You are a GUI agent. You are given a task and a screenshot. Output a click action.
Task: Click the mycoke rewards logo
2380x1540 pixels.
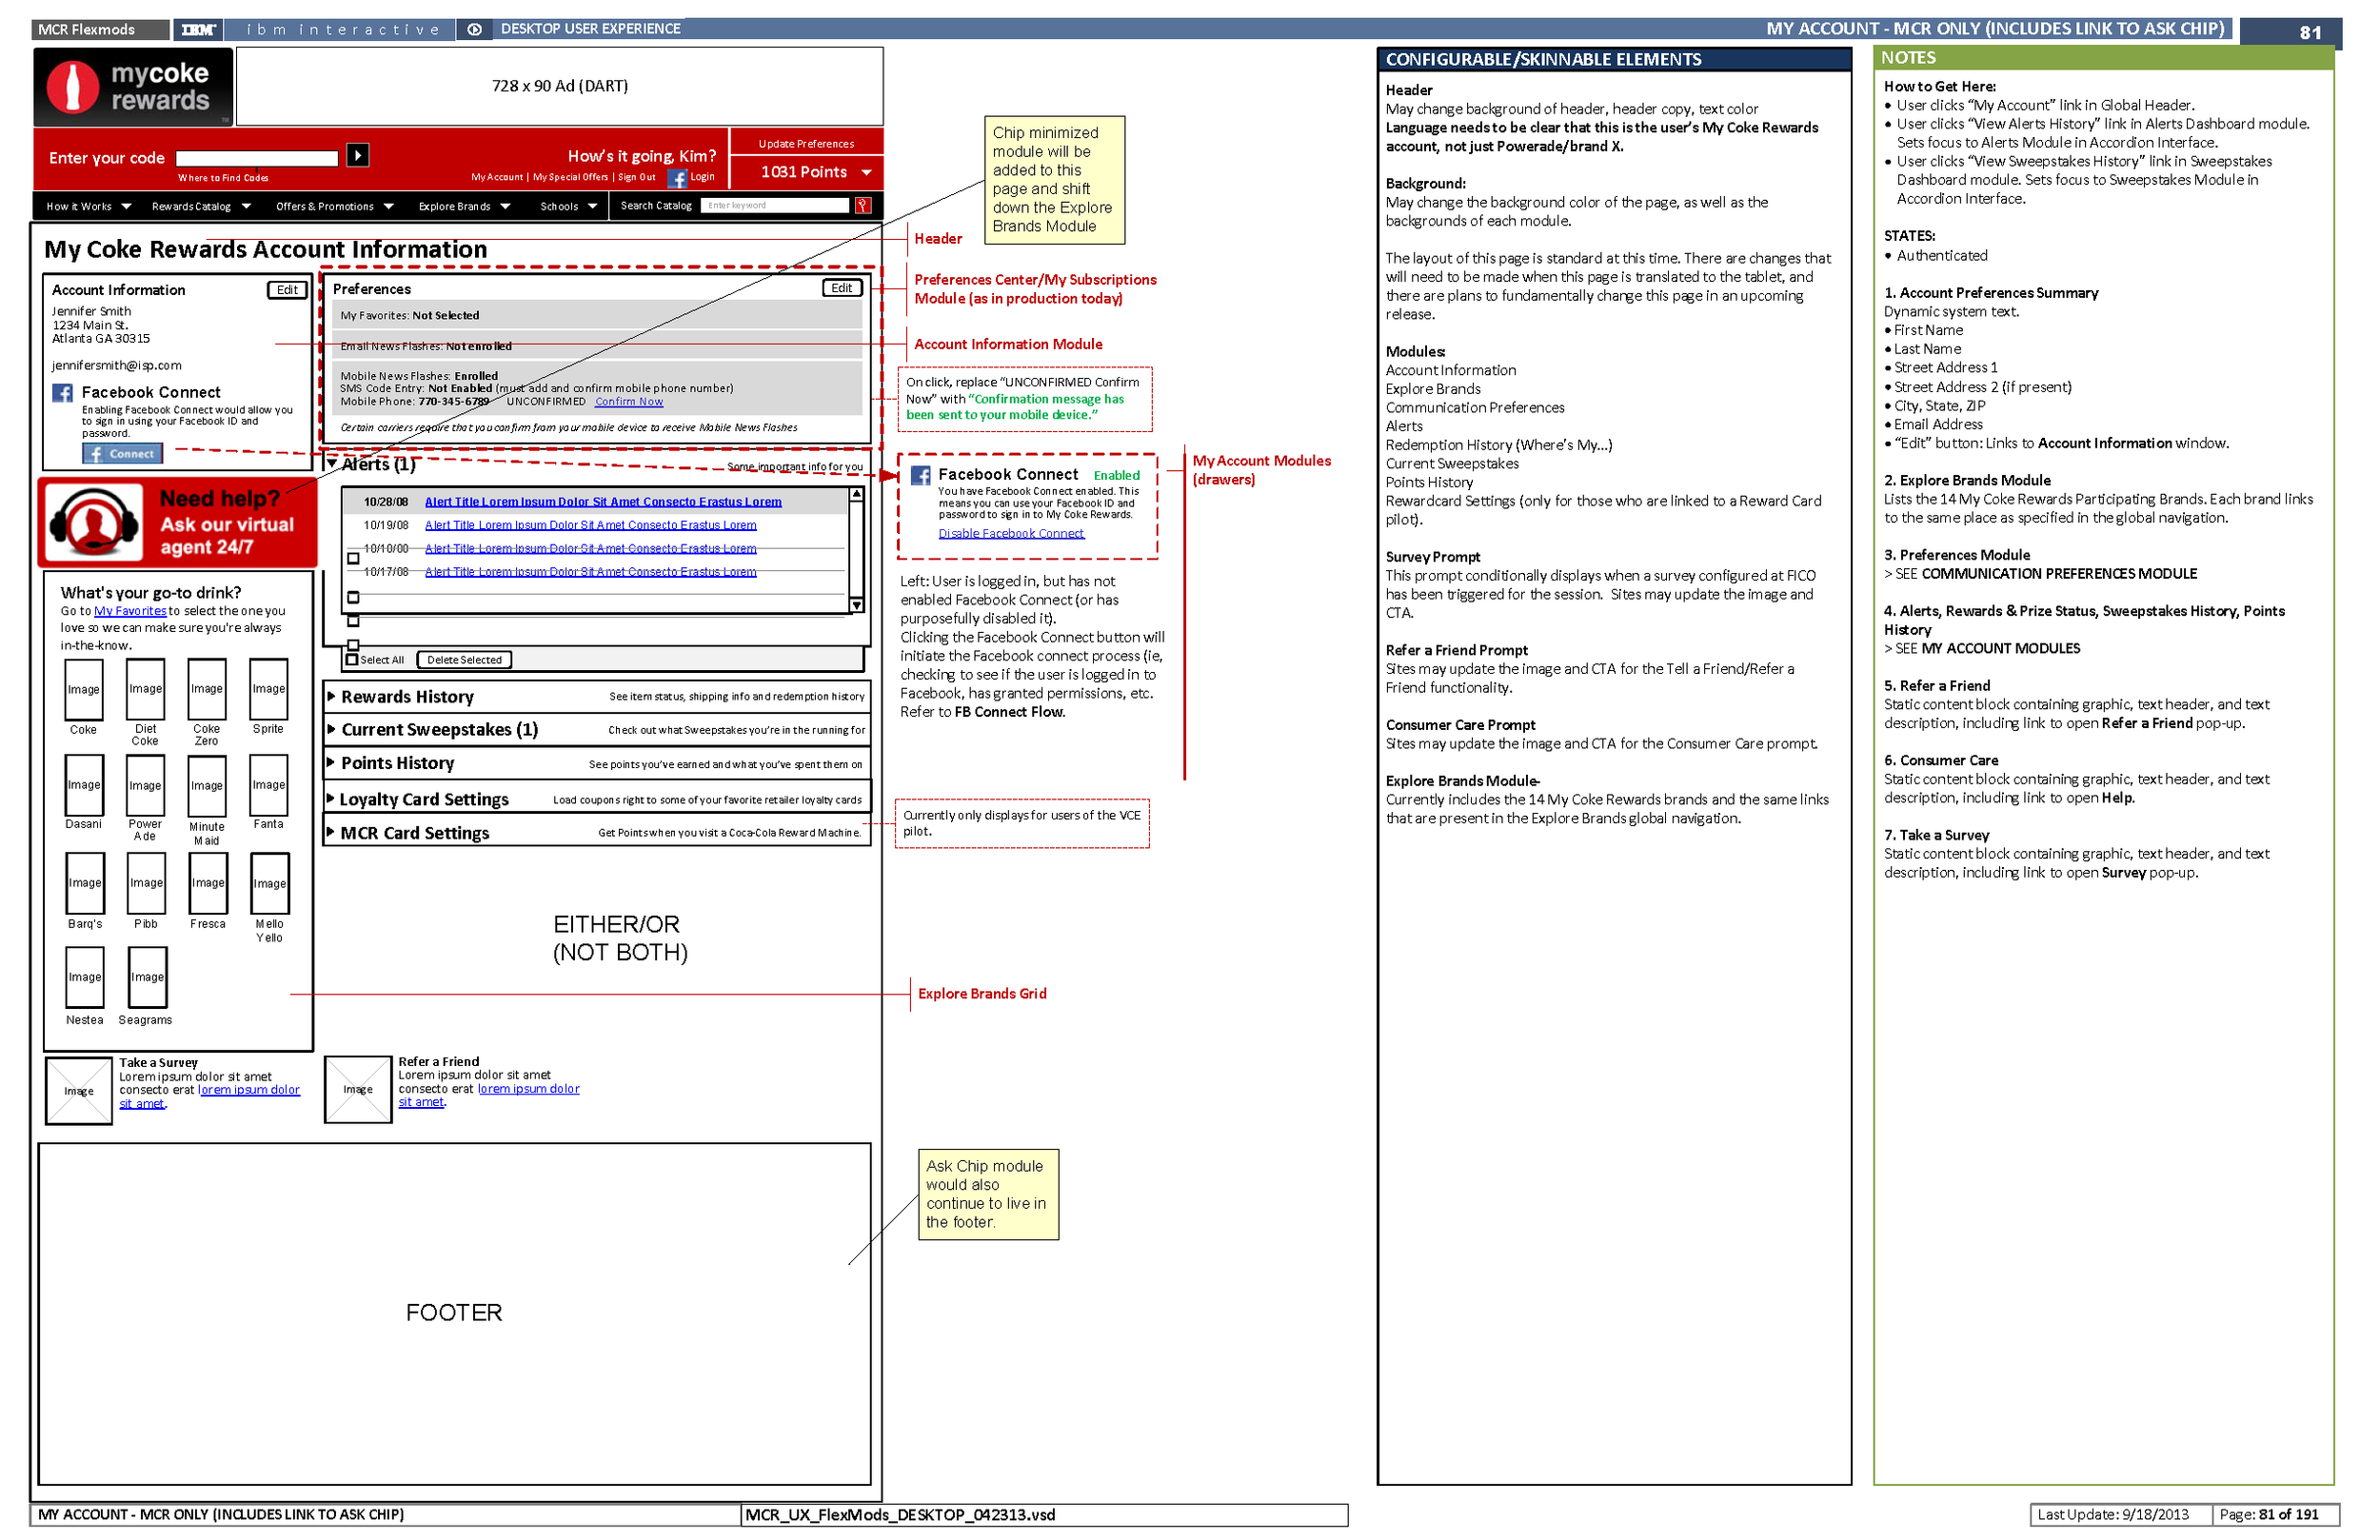[x=133, y=87]
